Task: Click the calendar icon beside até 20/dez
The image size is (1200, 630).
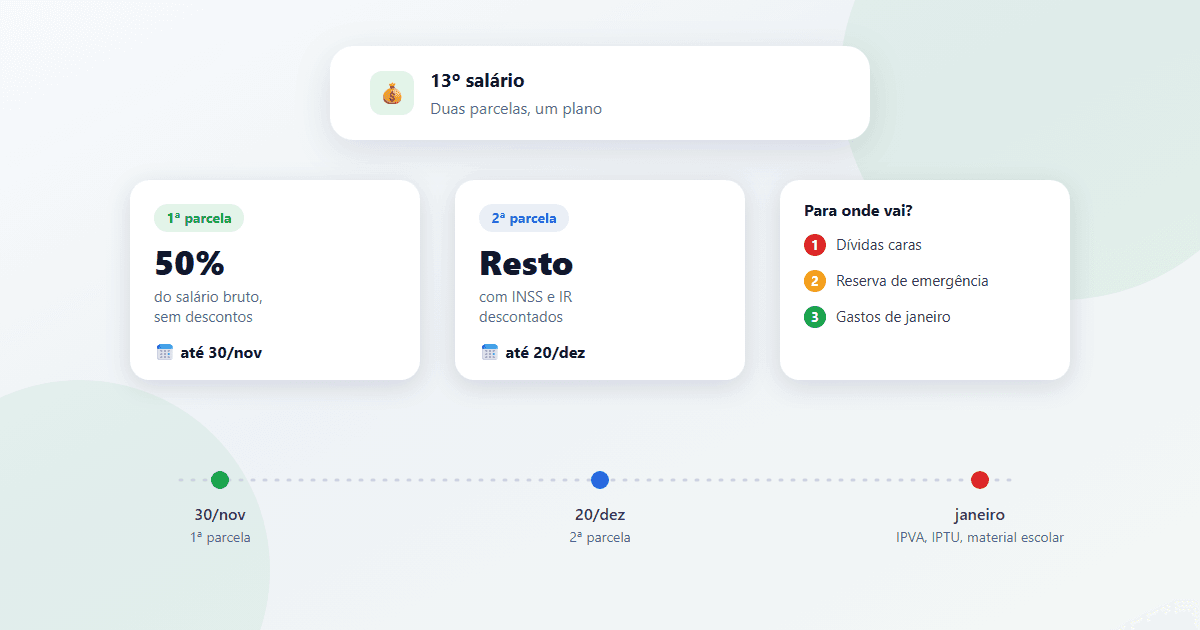Action: click(490, 352)
